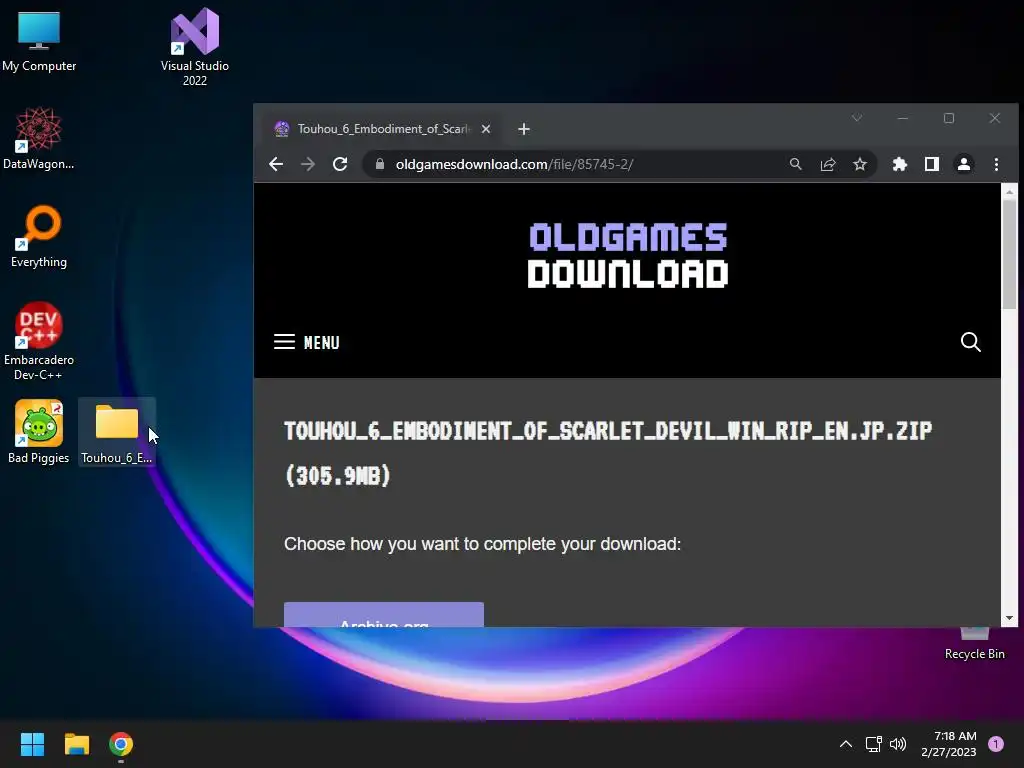Maximize the Chrome window
The width and height of the screenshot is (1024, 768).
[x=949, y=118]
